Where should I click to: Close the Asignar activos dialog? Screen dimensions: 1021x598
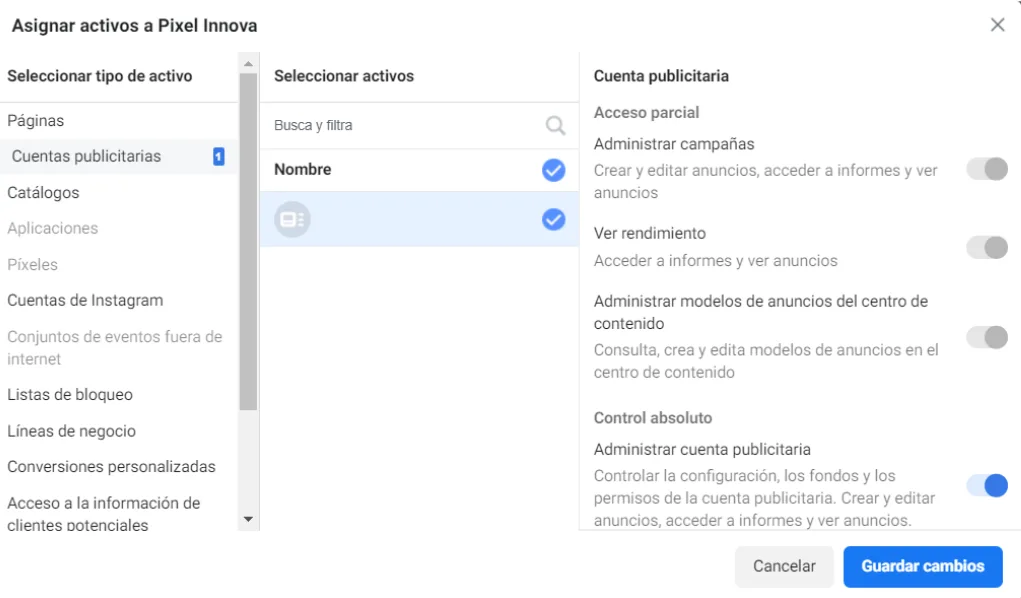(997, 25)
